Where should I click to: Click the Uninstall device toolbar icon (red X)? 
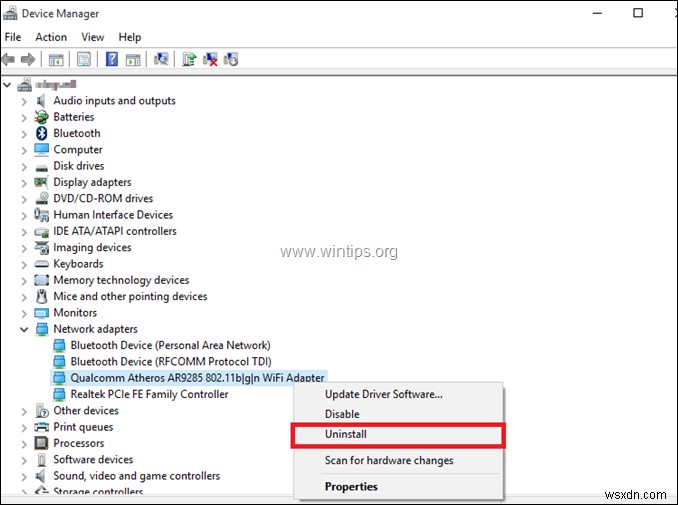pos(210,59)
